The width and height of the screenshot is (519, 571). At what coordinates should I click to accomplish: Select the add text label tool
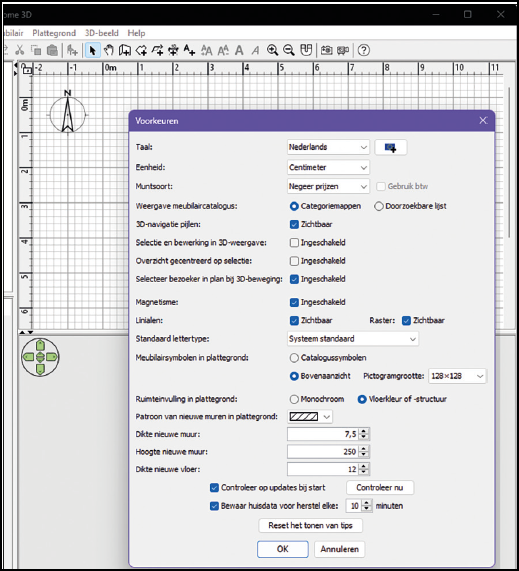click(x=189, y=50)
